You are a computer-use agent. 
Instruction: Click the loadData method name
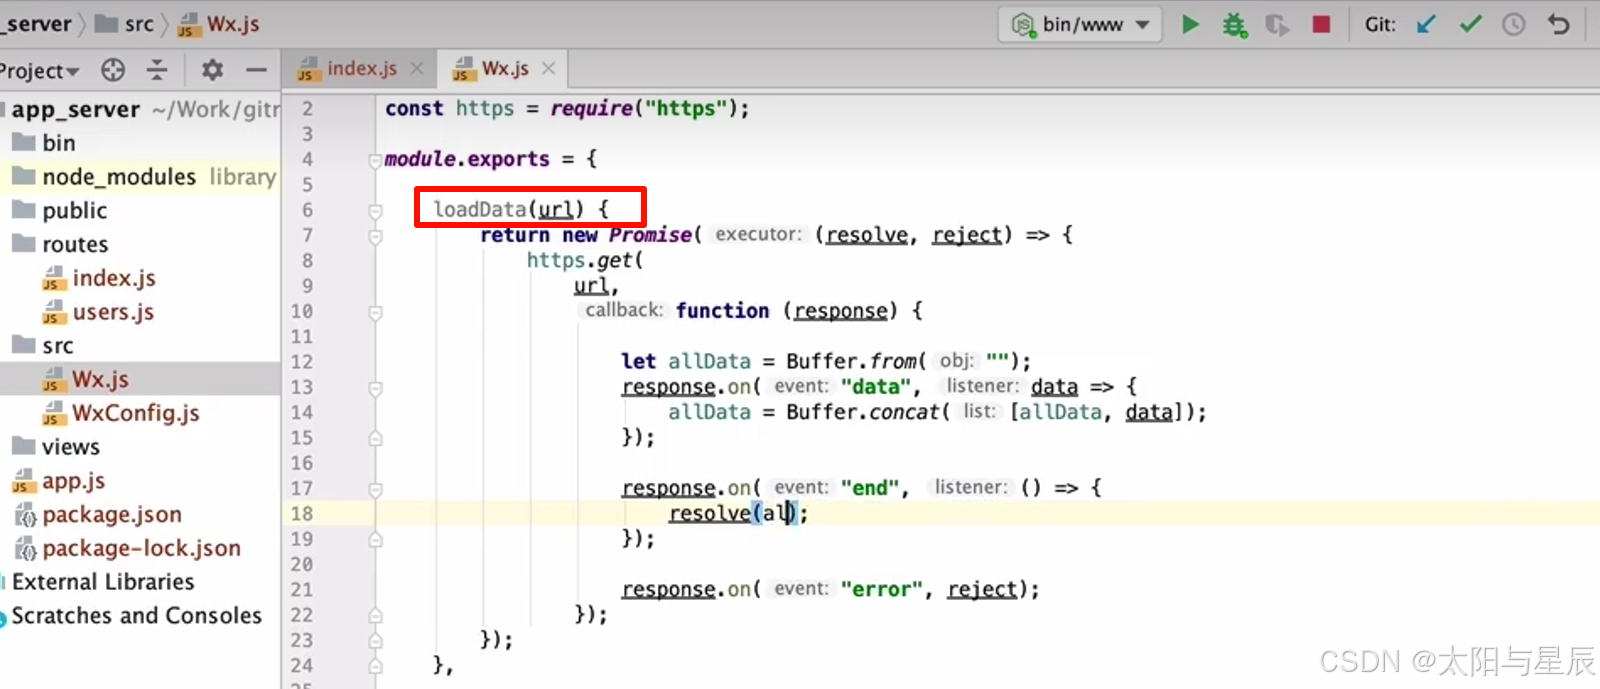tap(479, 209)
